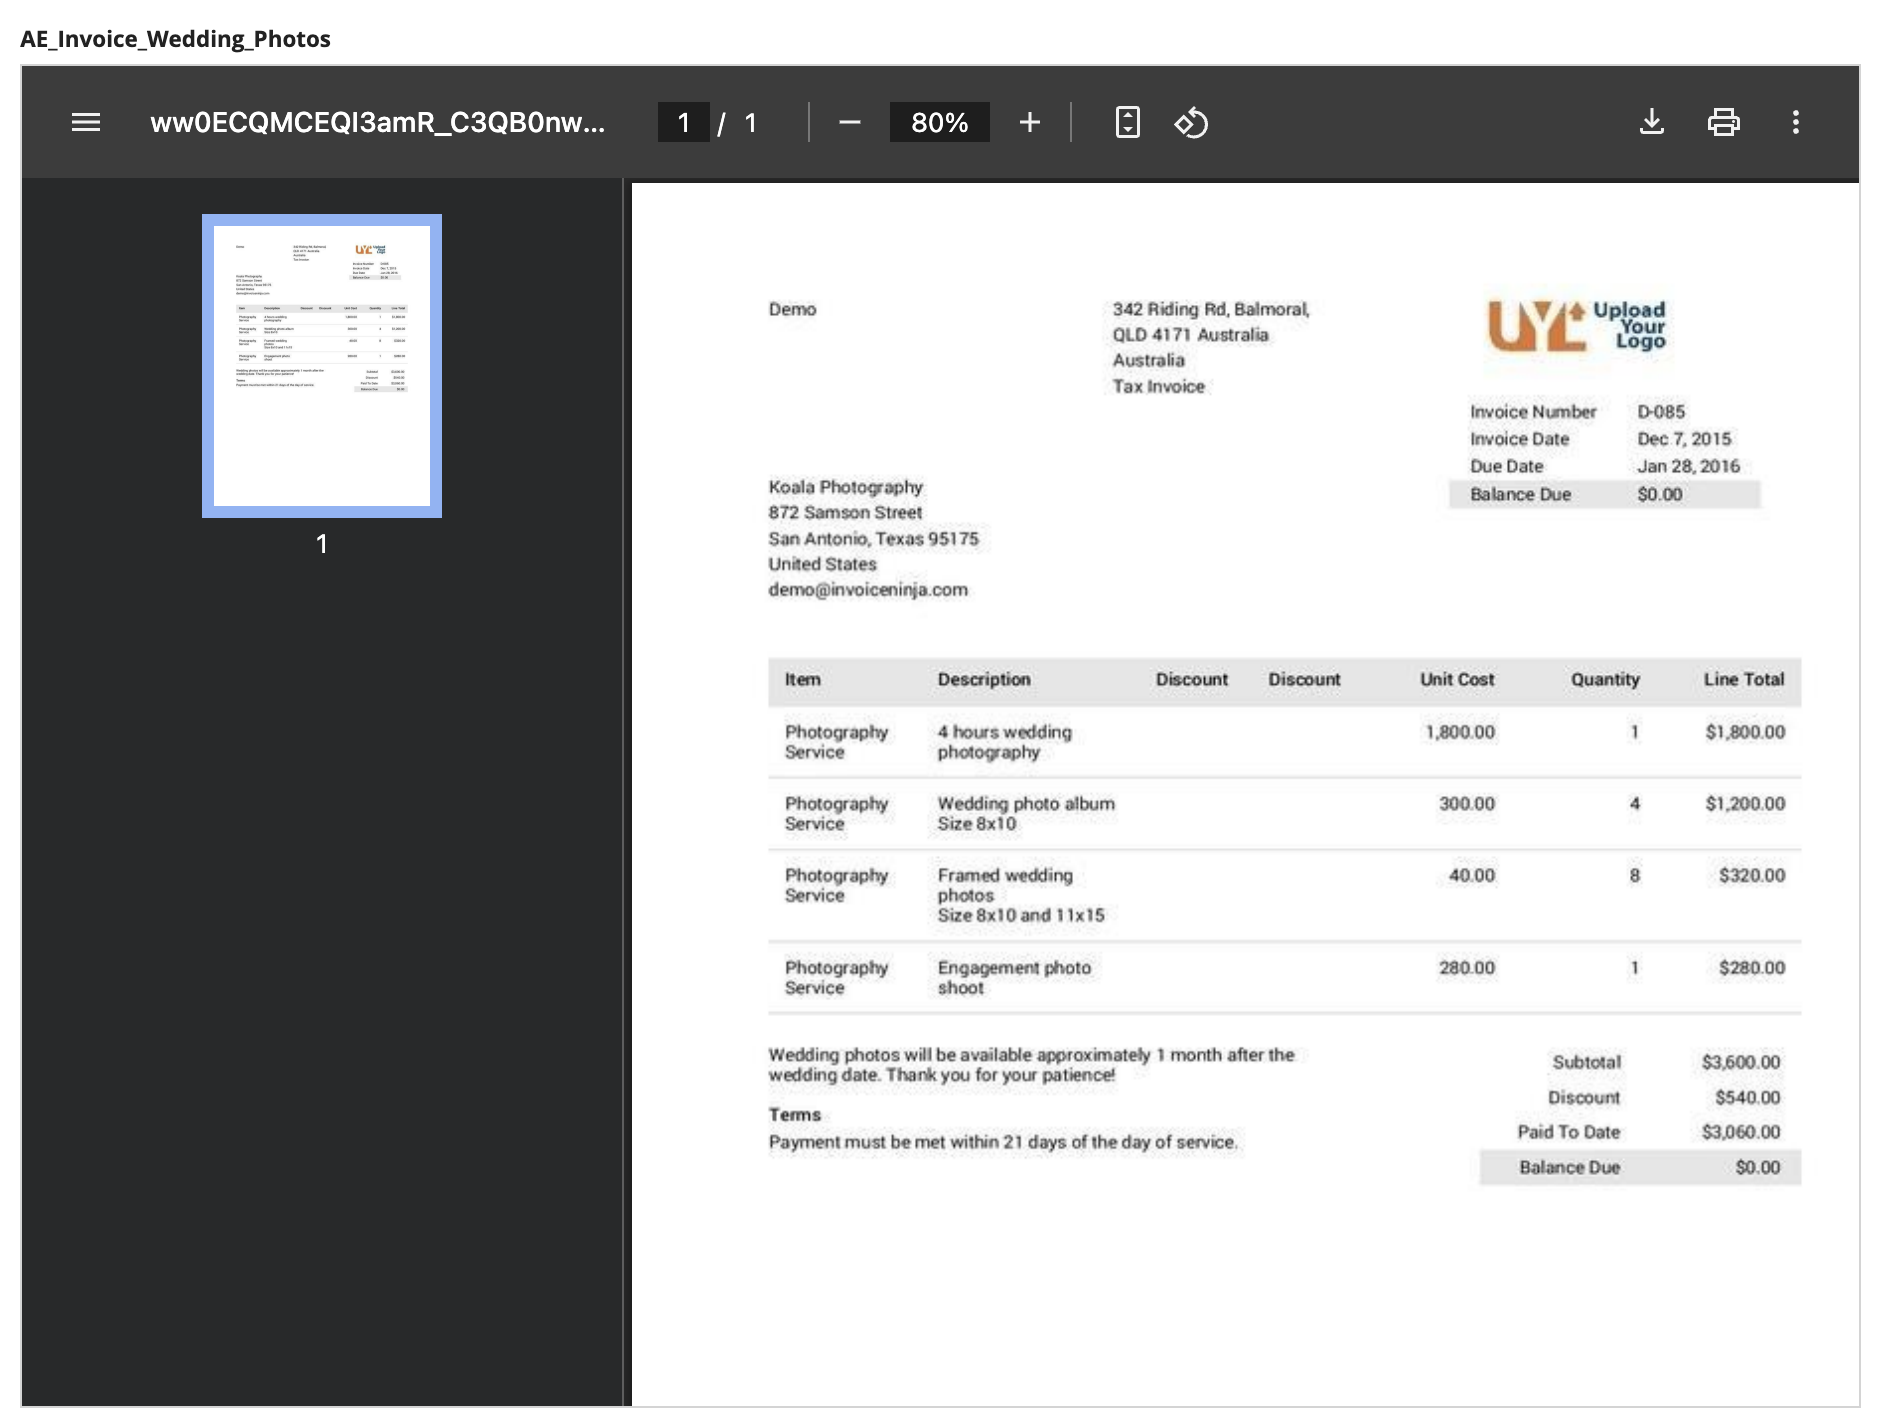Click the AE_Invoice_Wedding_Photos title

click(175, 39)
